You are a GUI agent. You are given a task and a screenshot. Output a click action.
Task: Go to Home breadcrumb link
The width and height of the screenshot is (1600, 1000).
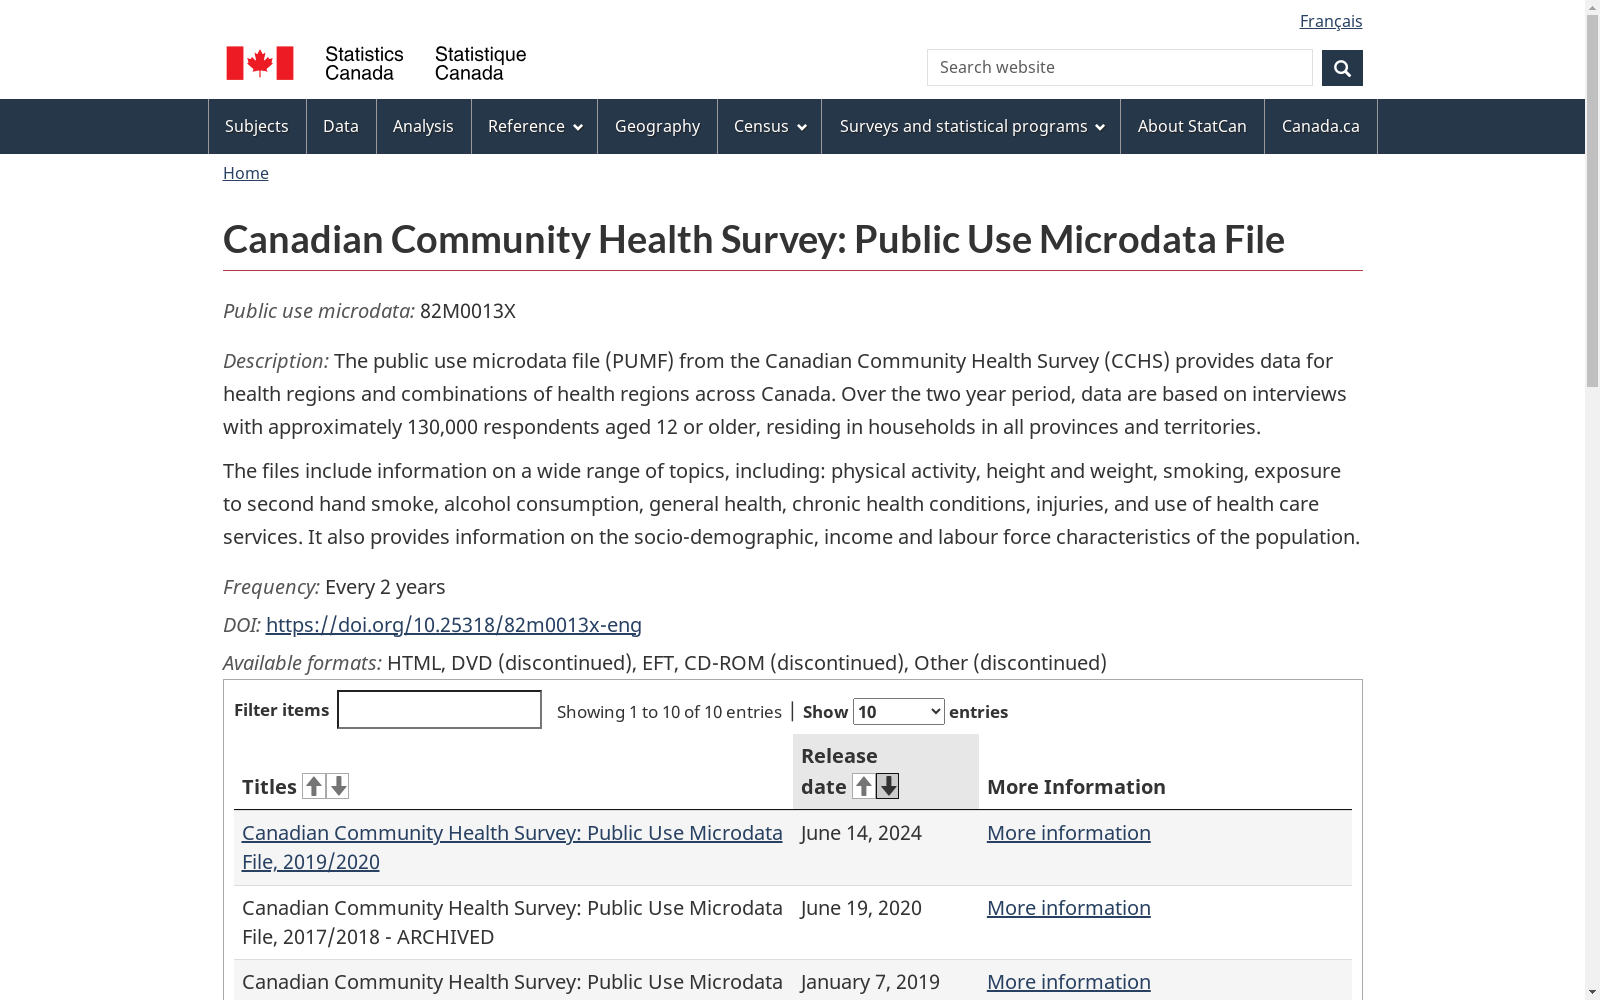click(x=246, y=173)
